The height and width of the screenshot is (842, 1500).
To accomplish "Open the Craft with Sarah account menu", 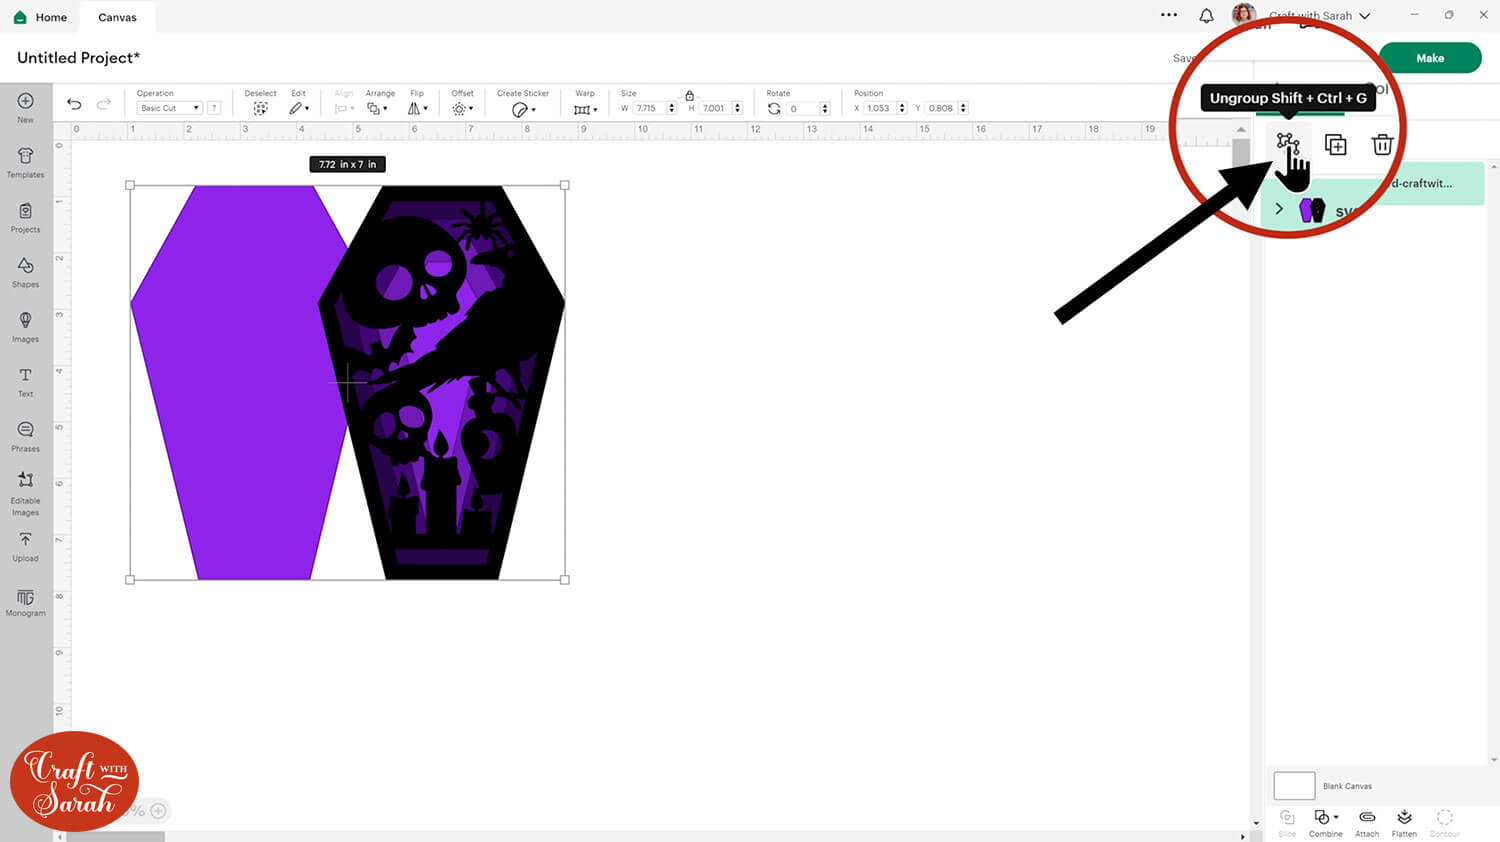I will pyautogui.click(x=1319, y=16).
